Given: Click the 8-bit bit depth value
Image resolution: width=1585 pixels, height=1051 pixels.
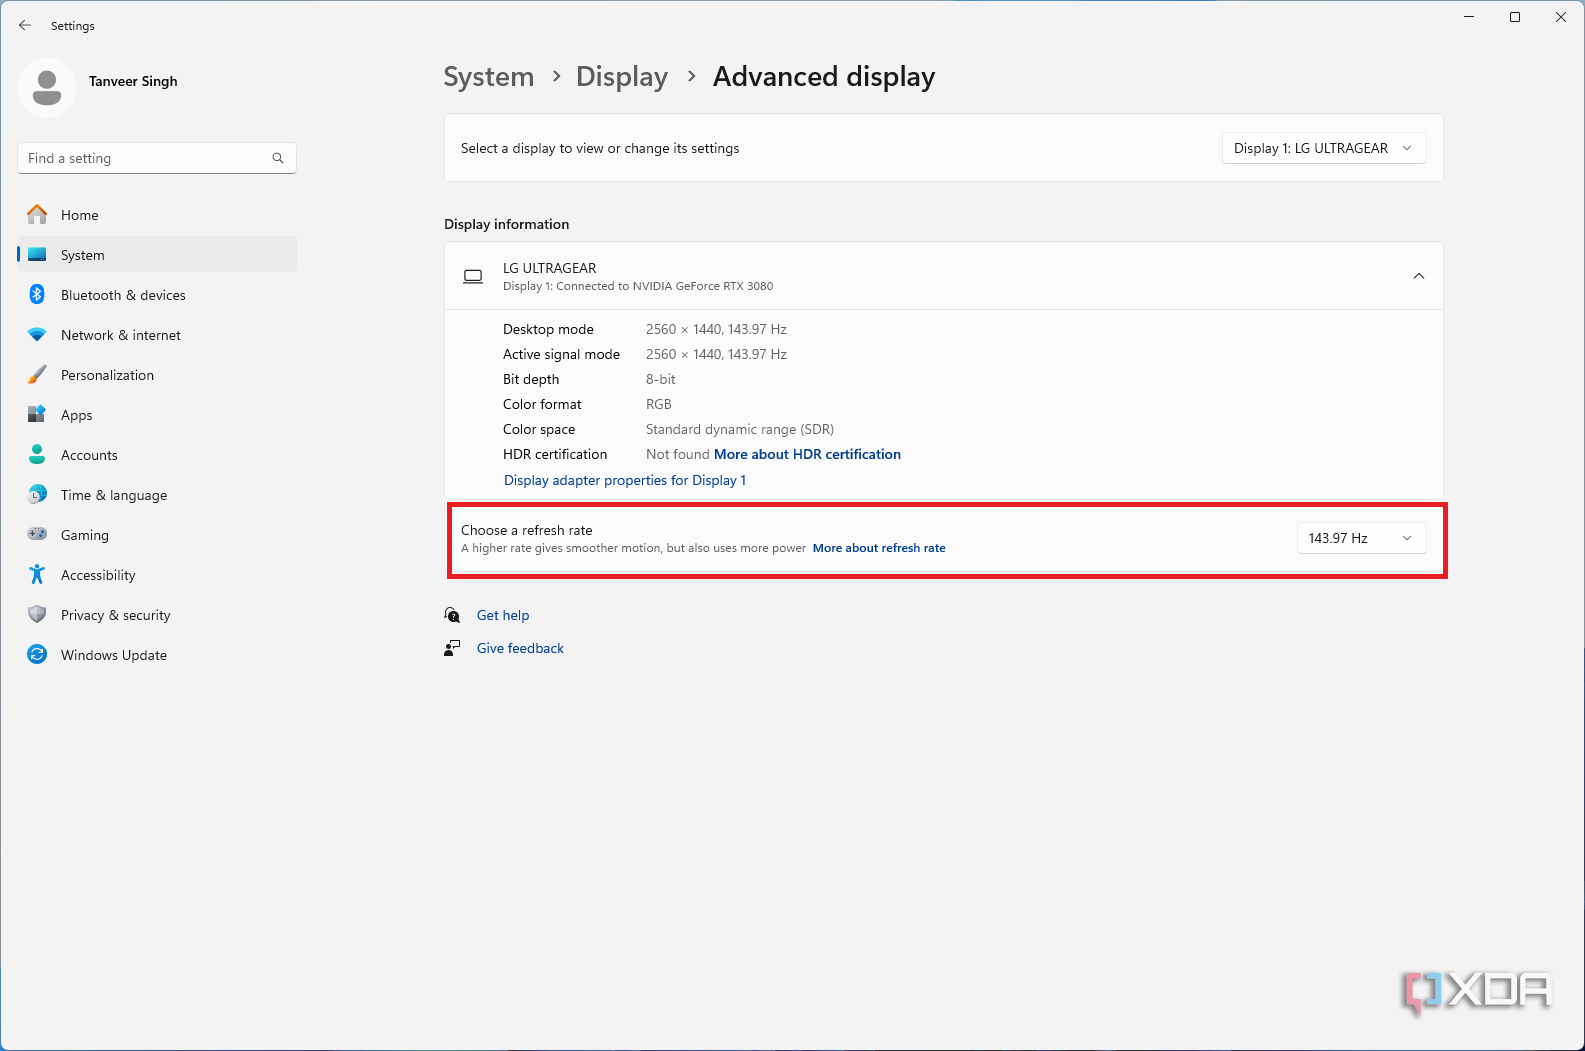Looking at the screenshot, I should [661, 379].
